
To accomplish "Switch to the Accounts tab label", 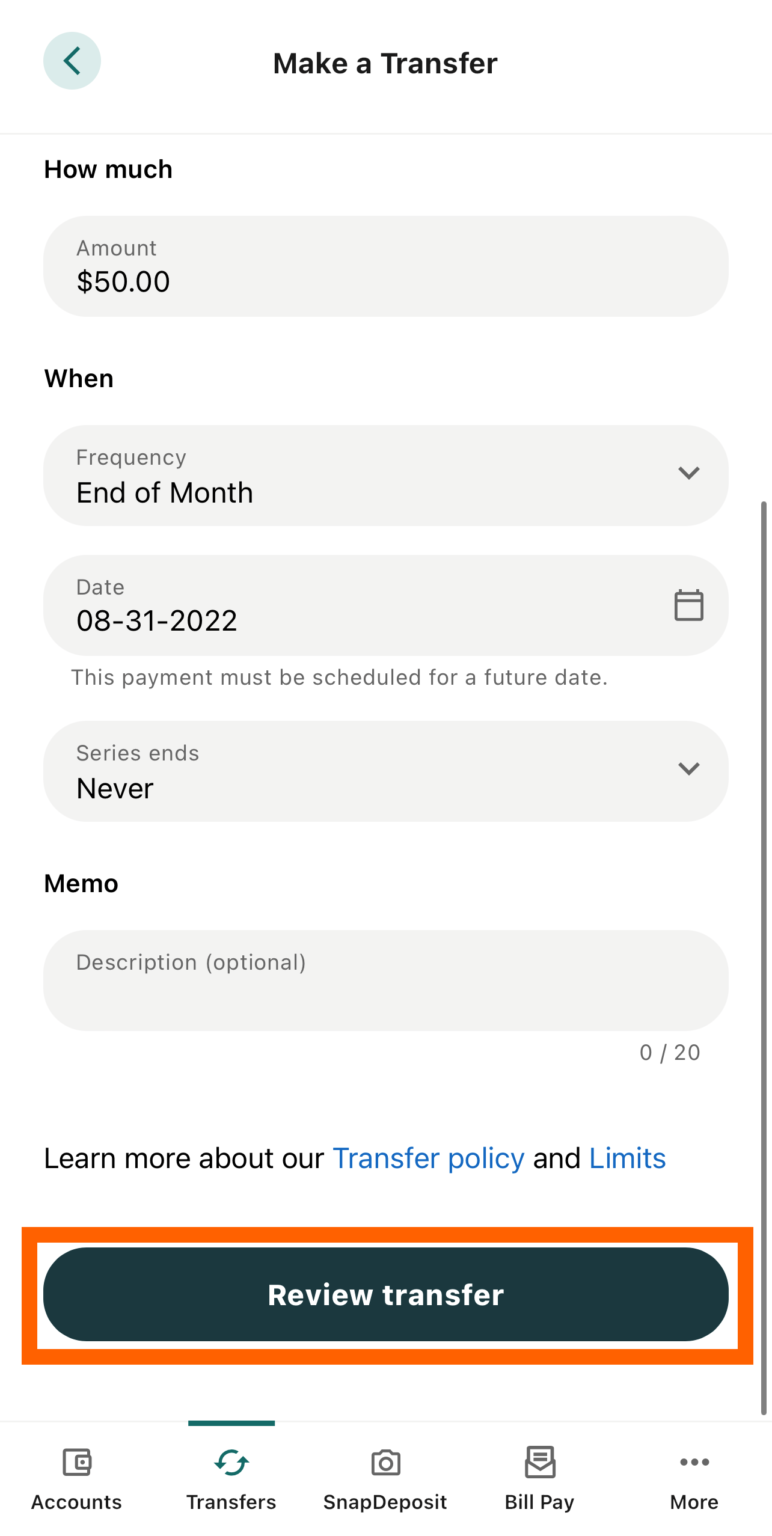I will tap(76, 1502).
